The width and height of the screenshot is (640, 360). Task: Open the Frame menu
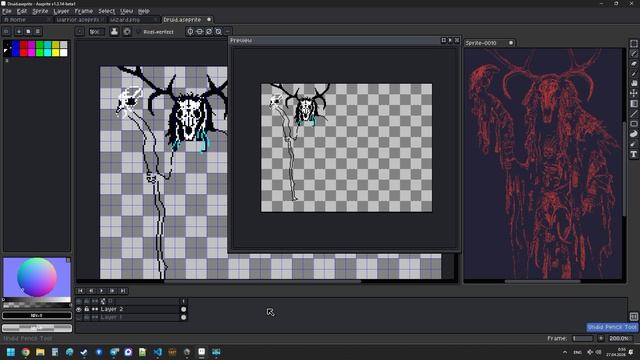pos(84,11)
